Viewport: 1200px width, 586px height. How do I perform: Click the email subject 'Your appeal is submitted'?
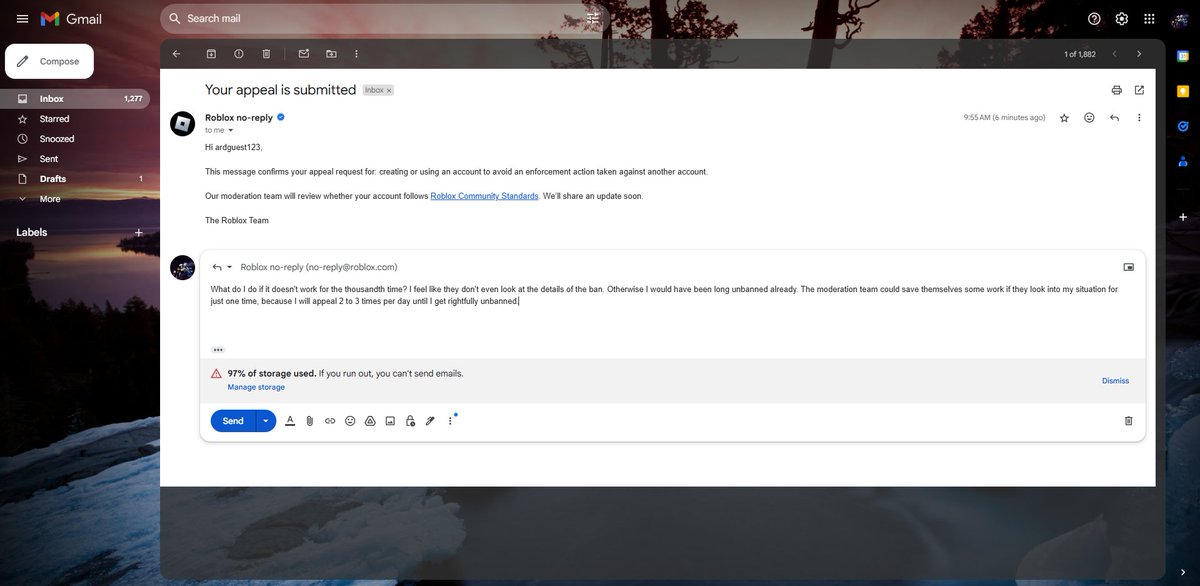click(x=281, y=90)
